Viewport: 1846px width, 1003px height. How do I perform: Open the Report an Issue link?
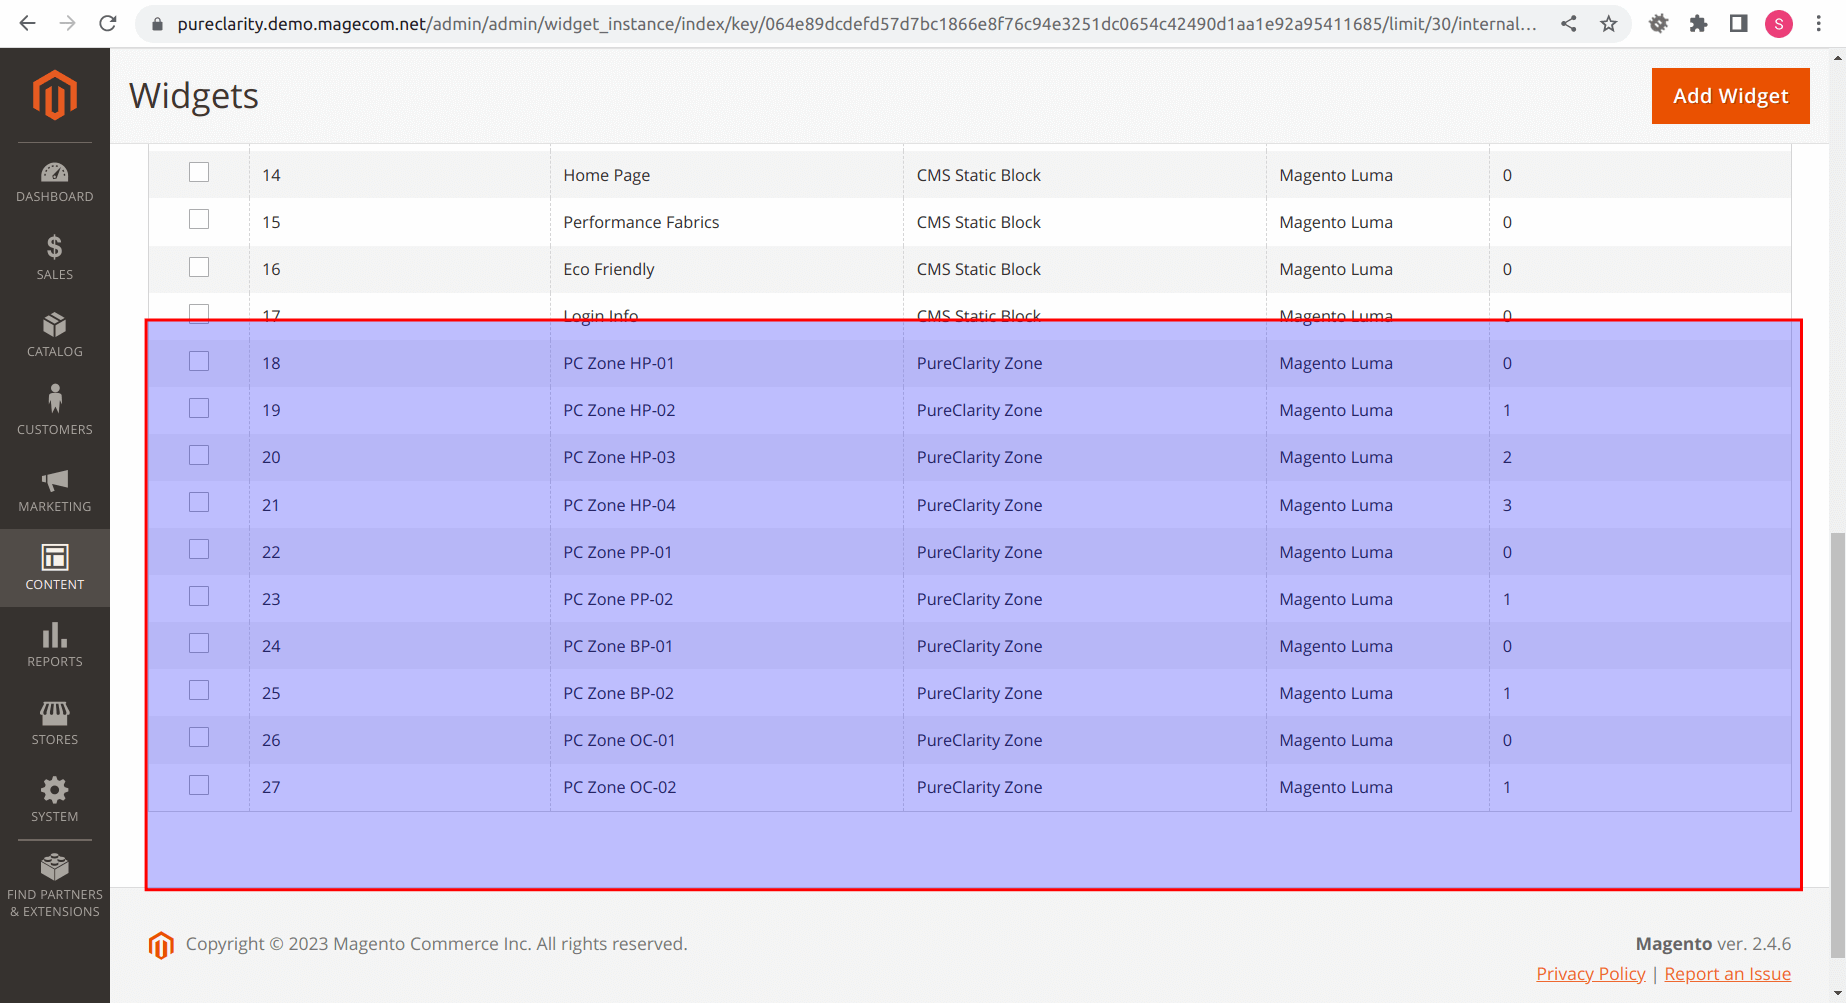click(x=1727, y=974)
